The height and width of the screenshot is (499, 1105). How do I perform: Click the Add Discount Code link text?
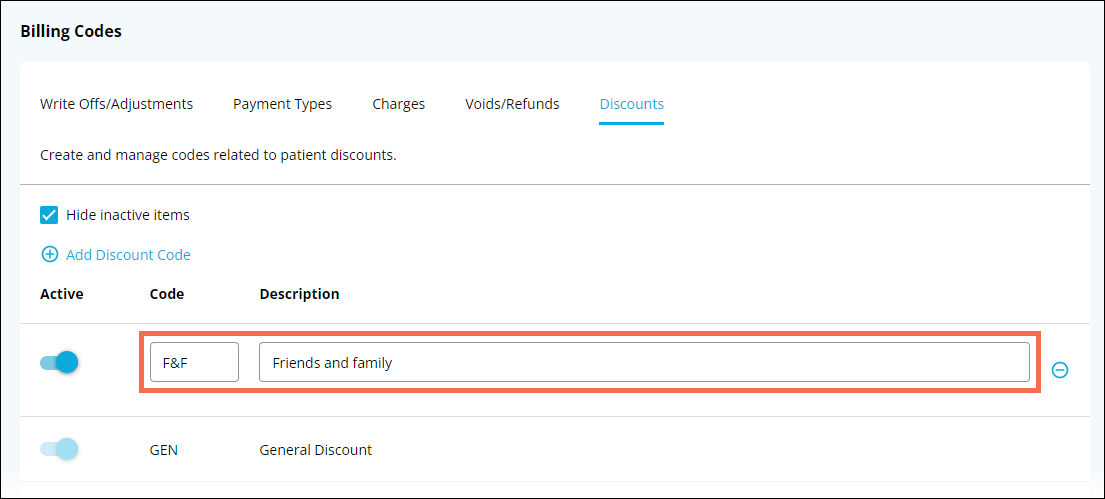click(x=128, y=255)
